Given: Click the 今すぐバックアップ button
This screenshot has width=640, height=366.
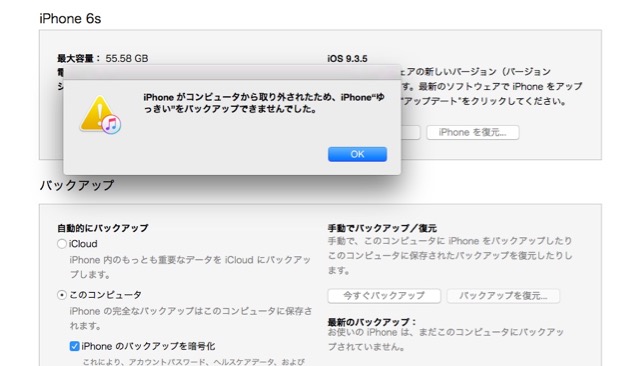Looking at the screenshot, I should click(384, 296).
